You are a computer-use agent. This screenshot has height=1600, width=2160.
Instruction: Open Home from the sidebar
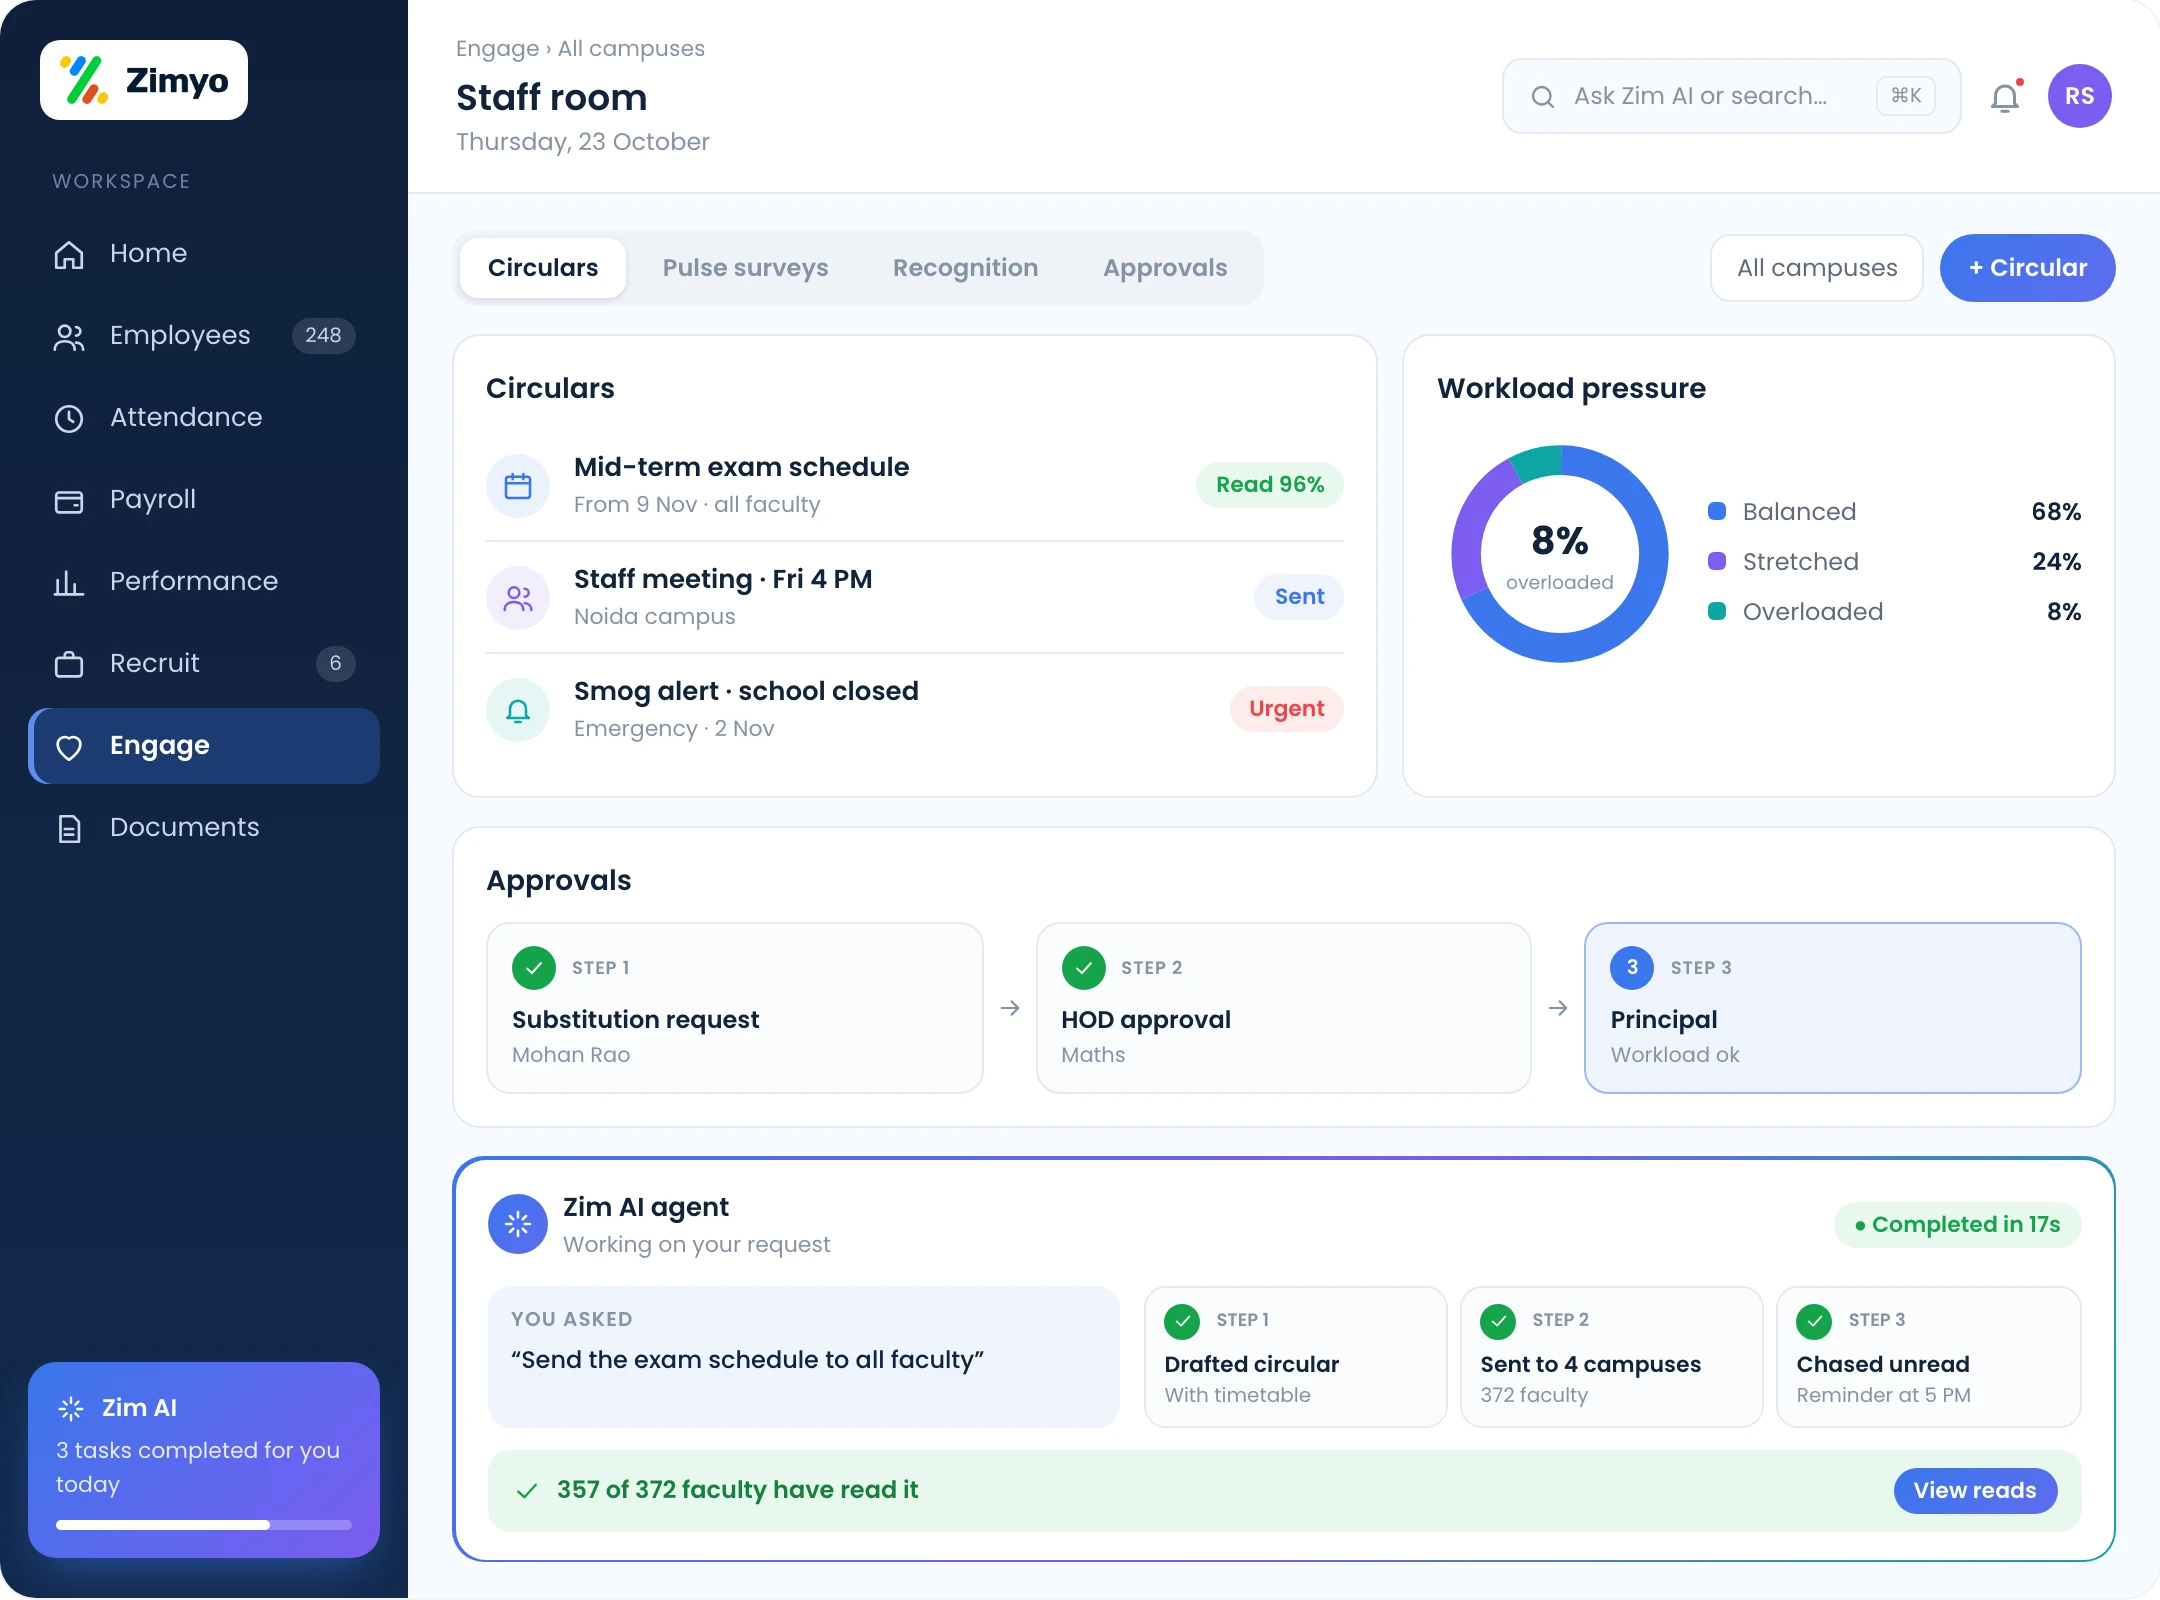point(204,254)
